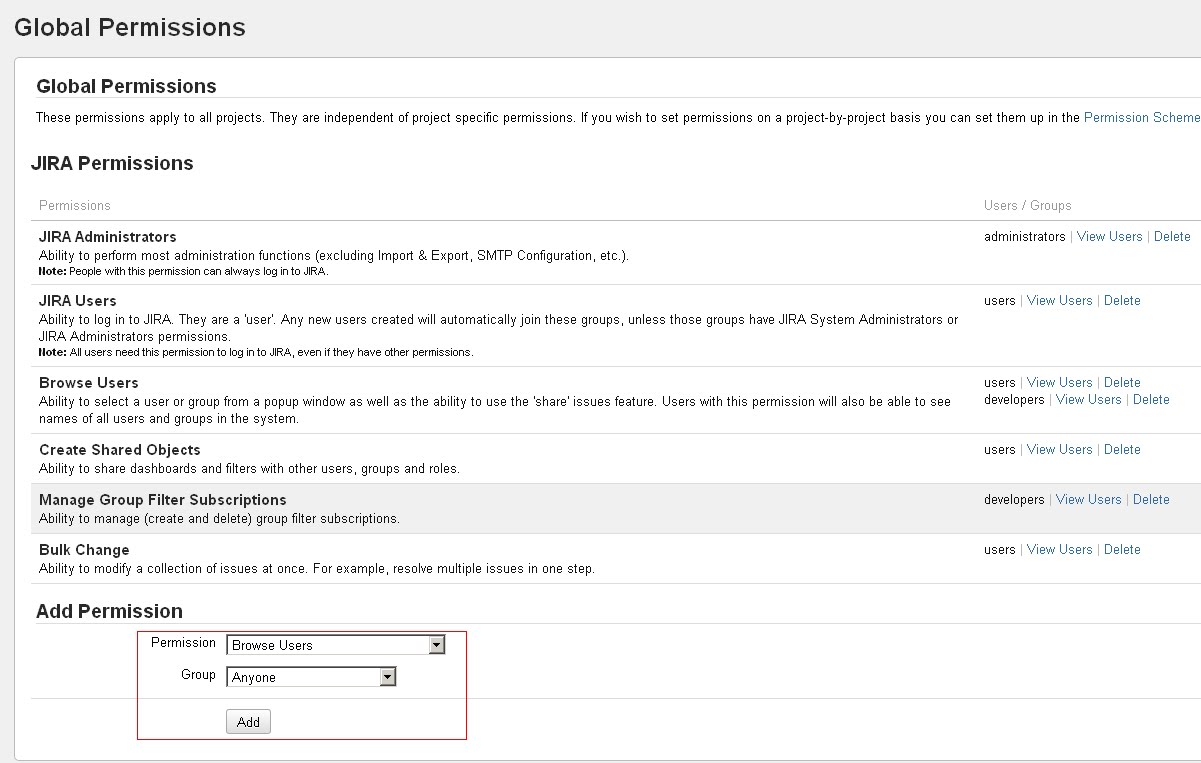This screenshot has height=763, width=1201.
Task: Click the Add button
Action: click(248, 722)
